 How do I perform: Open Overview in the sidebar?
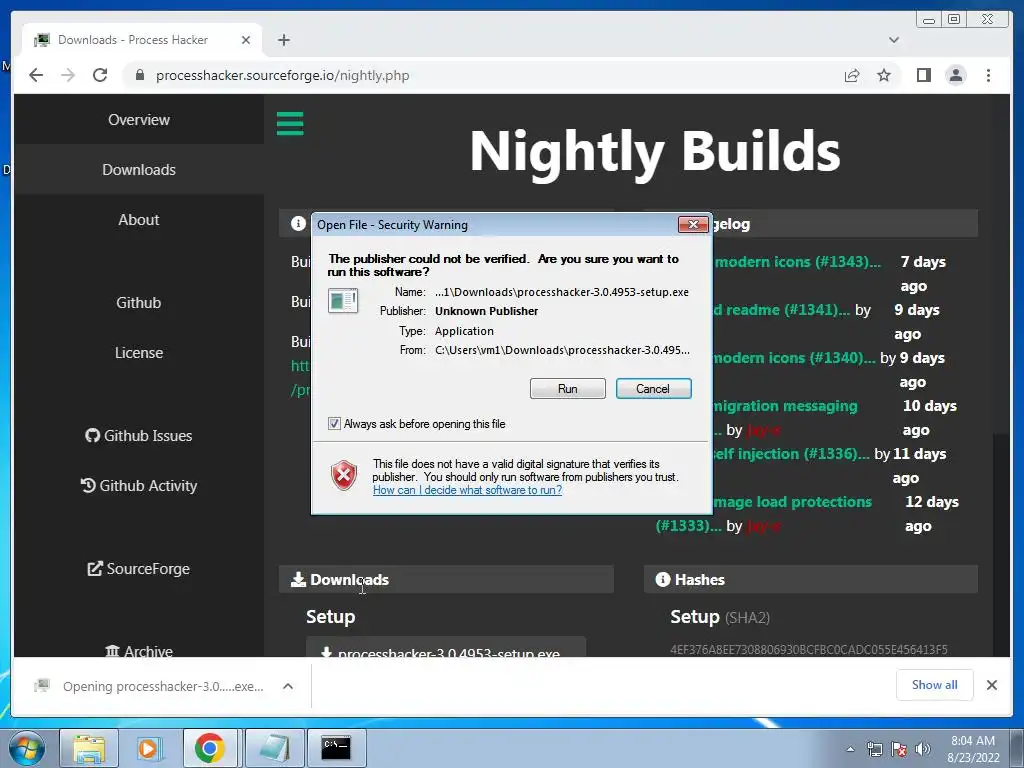pyautogui.click(x=138, y=120)
